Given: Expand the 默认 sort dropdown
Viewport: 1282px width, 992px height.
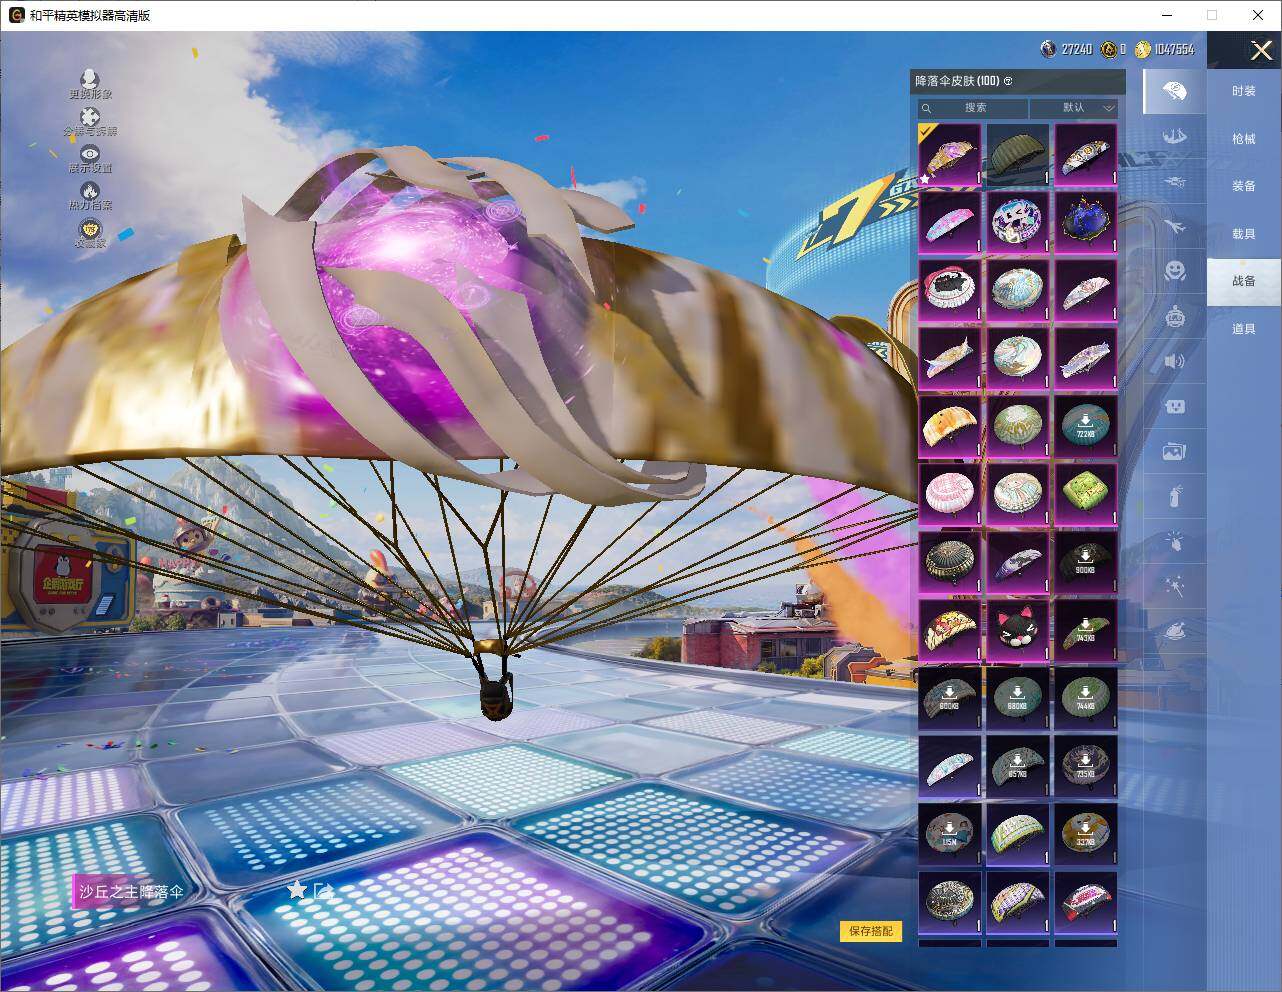Looking at the screenshot, I should pos(1074,108).
